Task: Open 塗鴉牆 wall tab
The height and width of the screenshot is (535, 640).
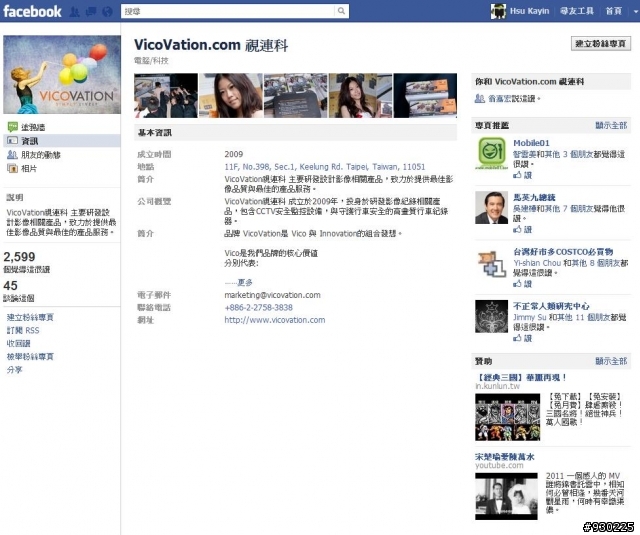Action: tap(33, 127)
